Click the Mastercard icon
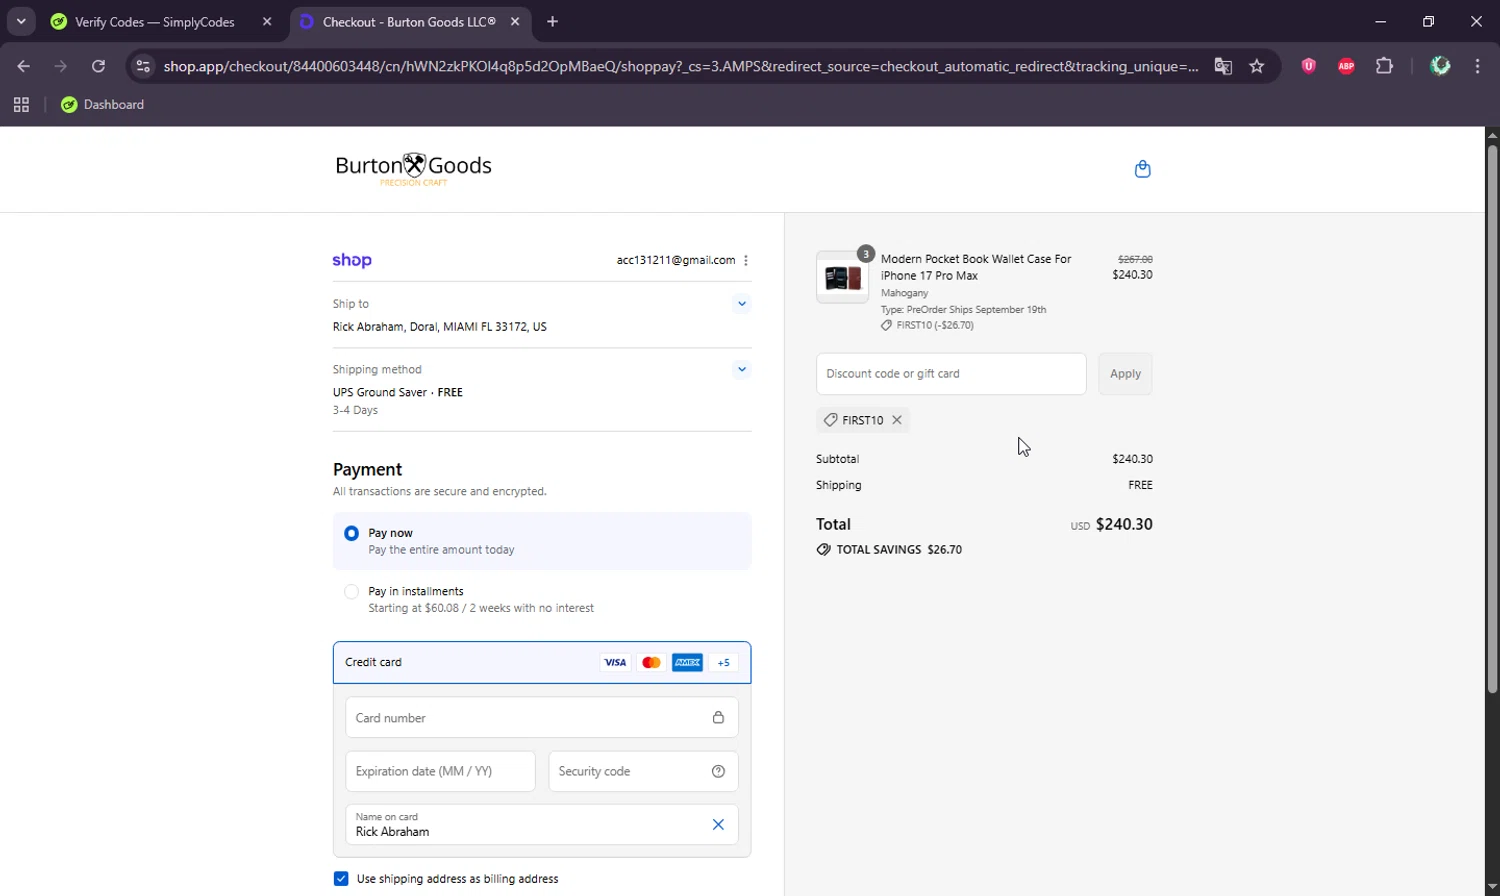 (651, 662)
